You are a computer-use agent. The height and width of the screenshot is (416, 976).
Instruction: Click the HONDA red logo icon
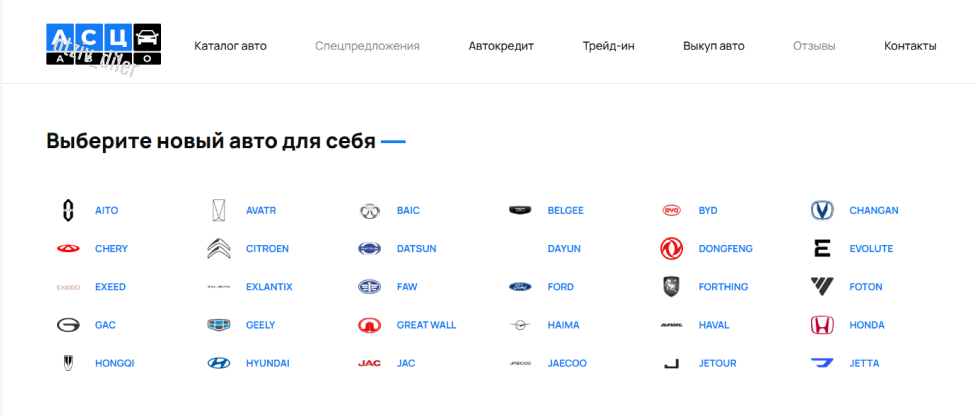click(822, 325)
